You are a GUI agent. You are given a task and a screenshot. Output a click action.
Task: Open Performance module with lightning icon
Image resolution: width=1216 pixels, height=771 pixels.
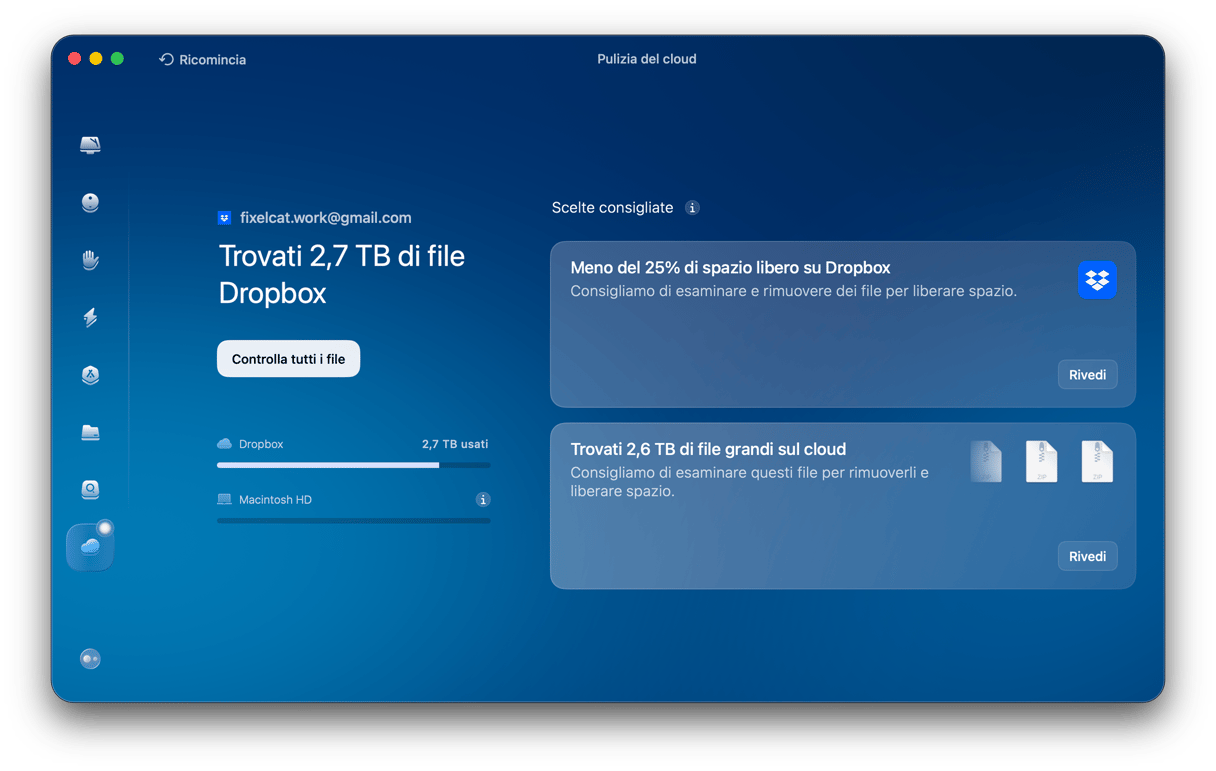pyautogui.click(x=90, y=318)
